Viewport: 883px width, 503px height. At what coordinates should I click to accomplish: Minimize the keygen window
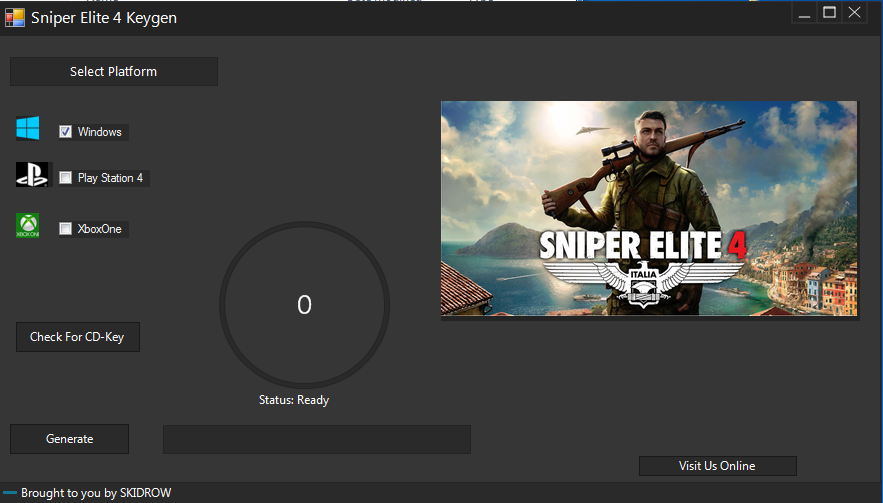click(x=805, y=12)
